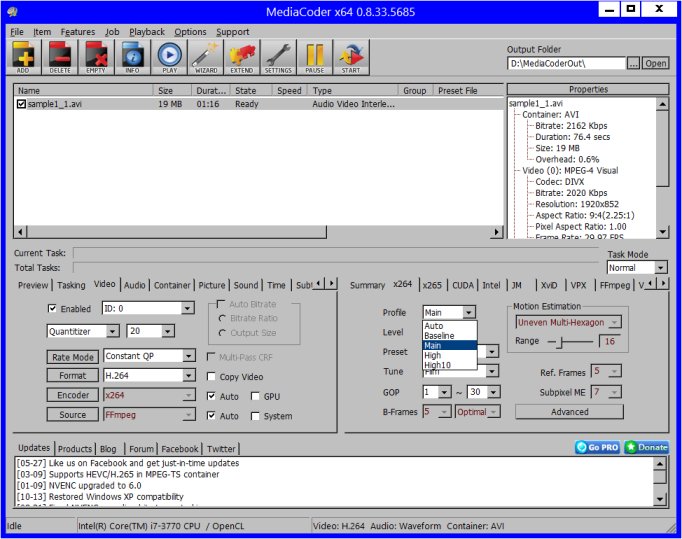Open the Forum updates tab

141,449
